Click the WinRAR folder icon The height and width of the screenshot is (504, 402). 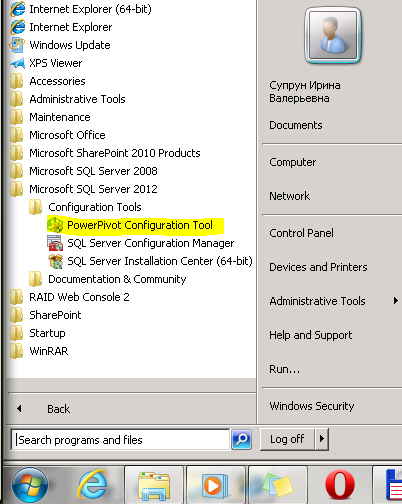tap(16, 351)
